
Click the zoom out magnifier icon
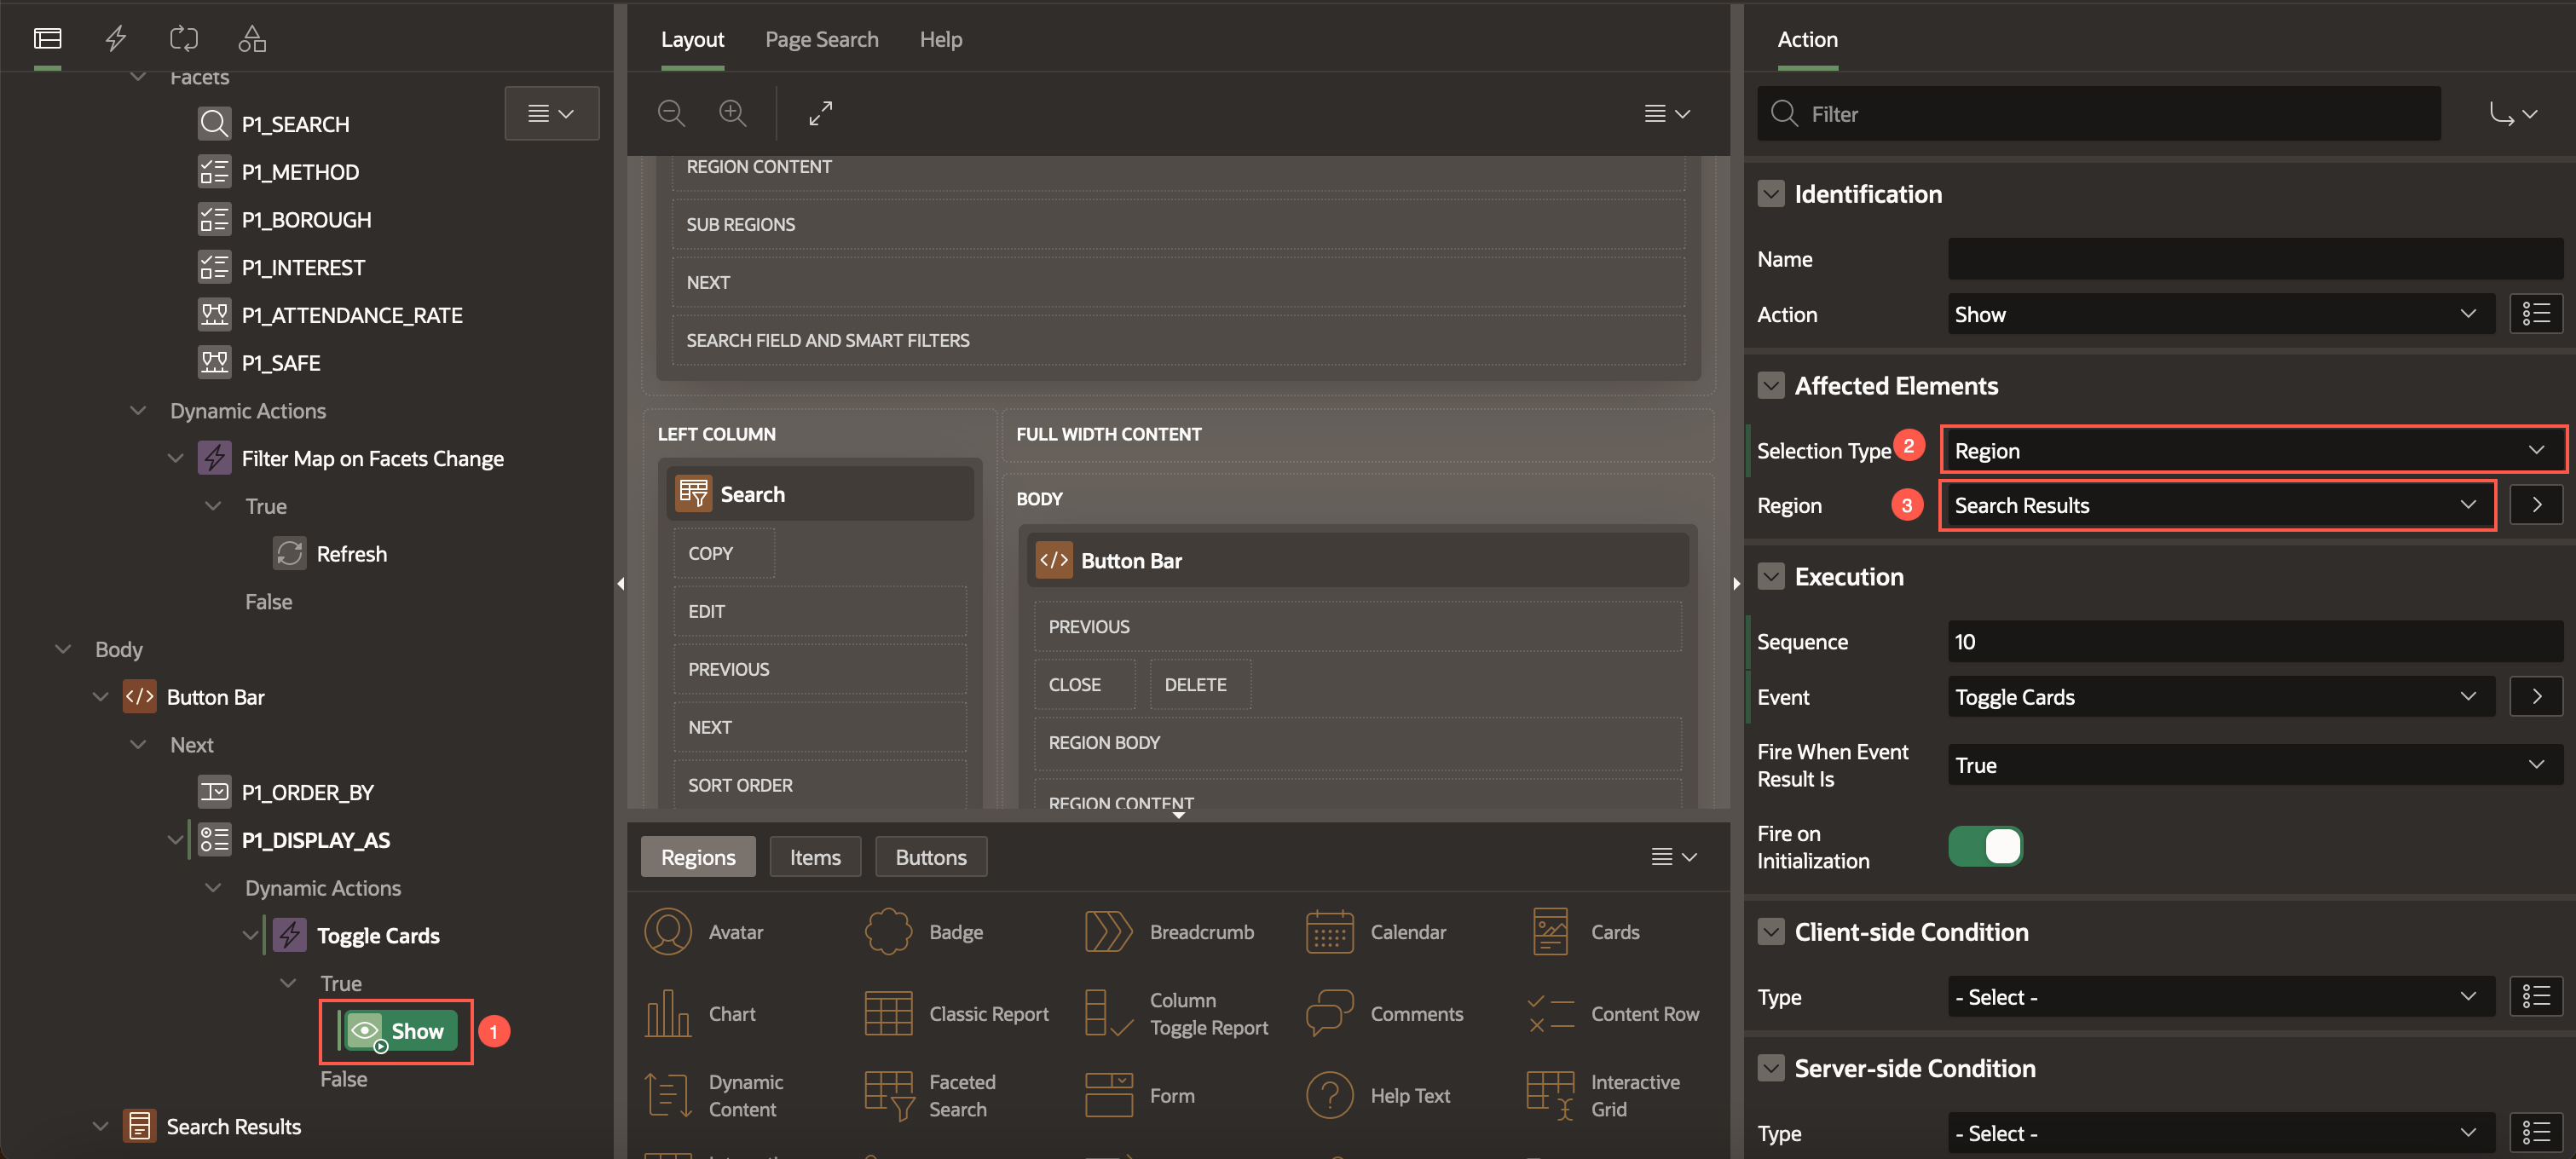coord(671,113)
